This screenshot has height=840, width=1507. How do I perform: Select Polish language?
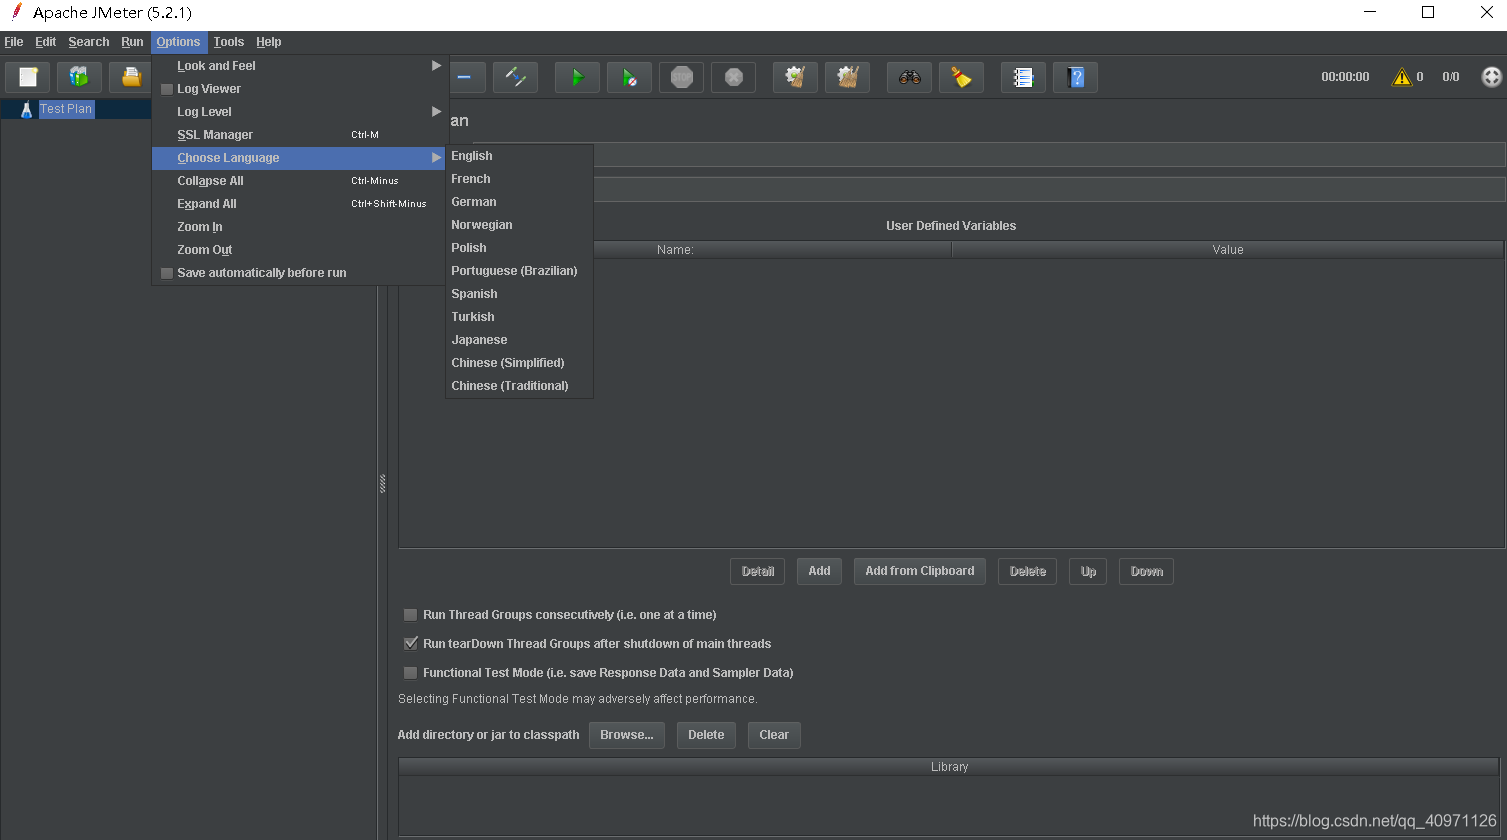pos(519,248)
